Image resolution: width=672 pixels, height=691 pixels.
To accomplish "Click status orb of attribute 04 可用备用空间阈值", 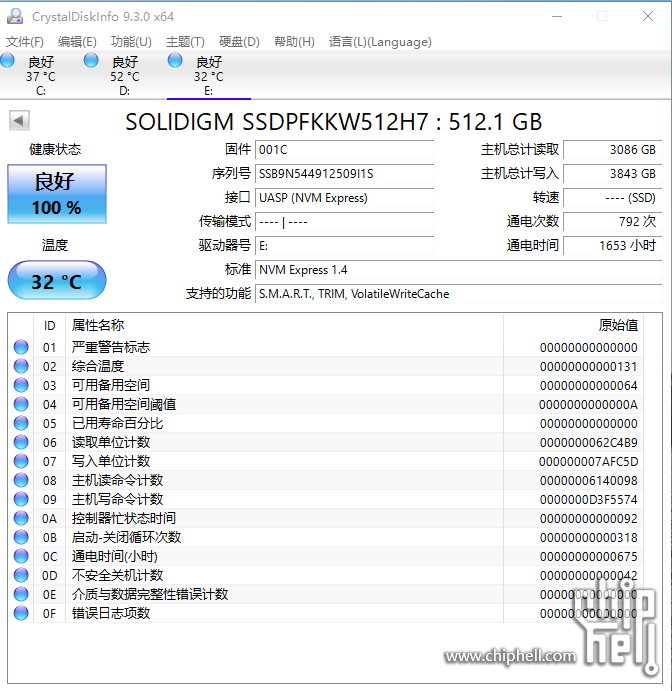I will coord(21,404).
